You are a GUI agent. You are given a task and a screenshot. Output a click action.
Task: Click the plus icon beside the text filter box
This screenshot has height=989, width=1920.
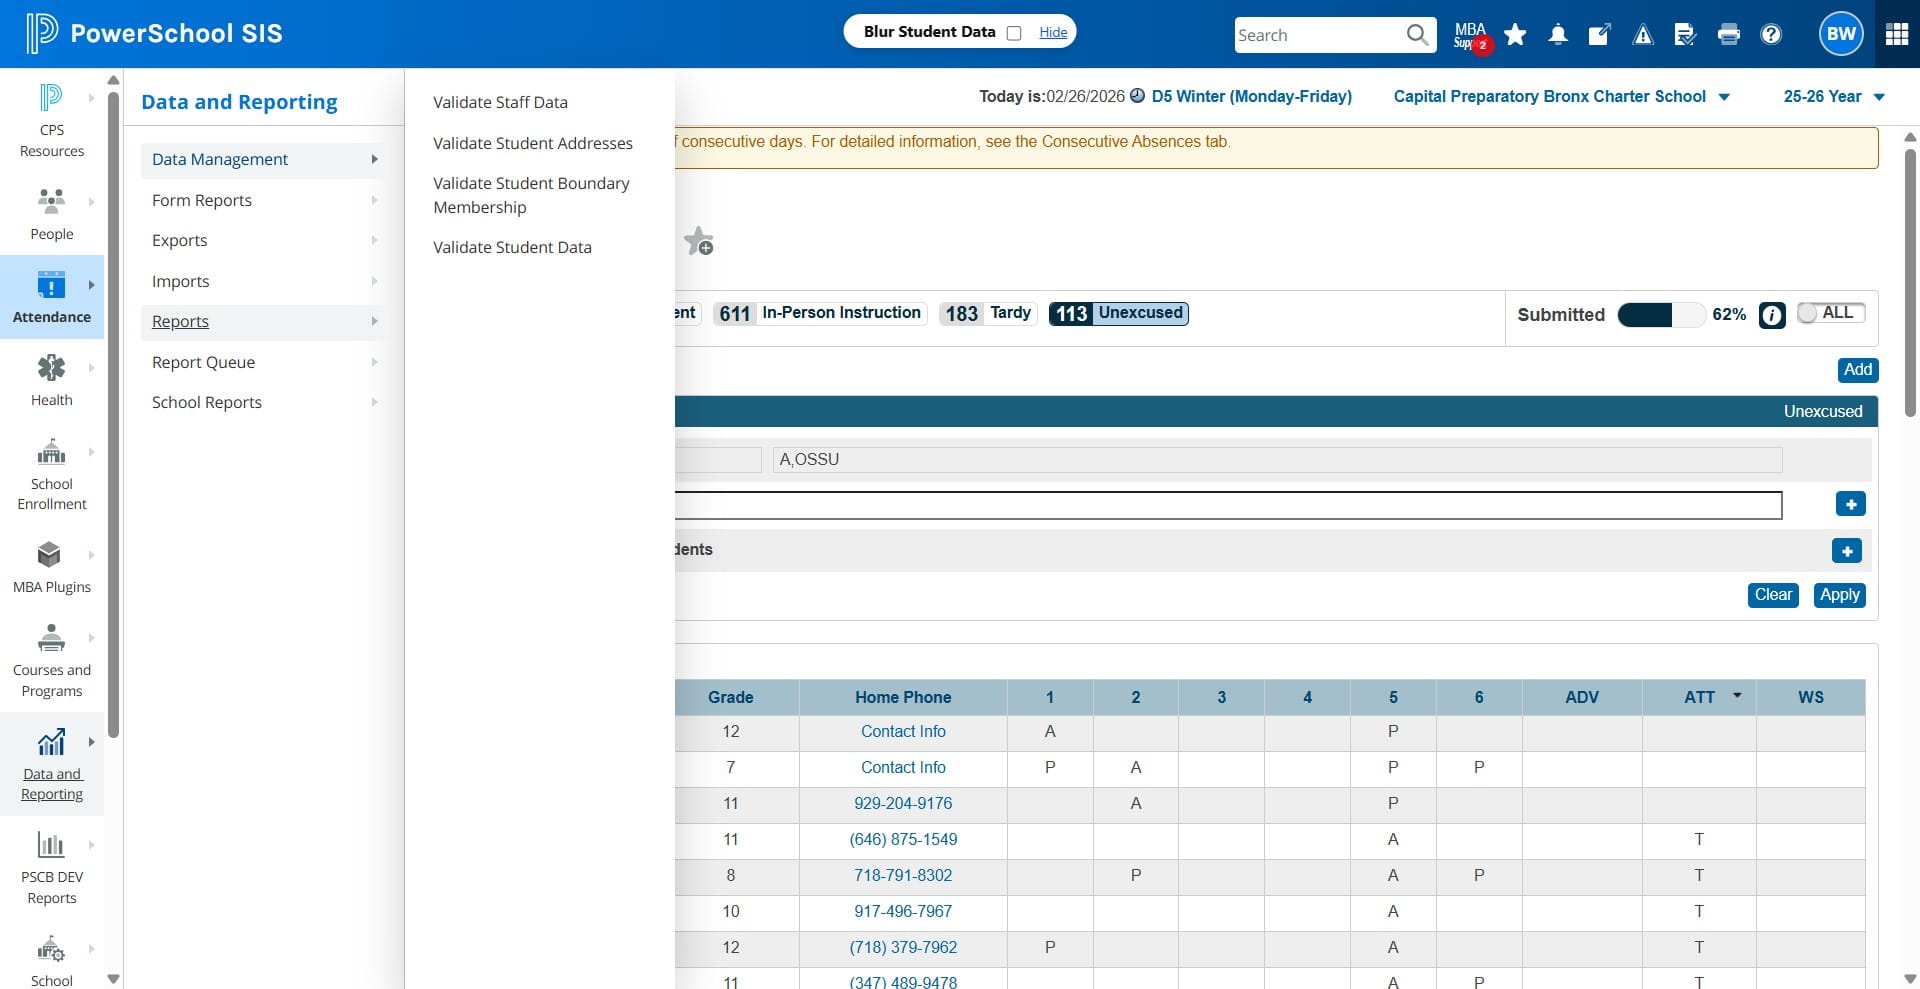coord(1850,504)
